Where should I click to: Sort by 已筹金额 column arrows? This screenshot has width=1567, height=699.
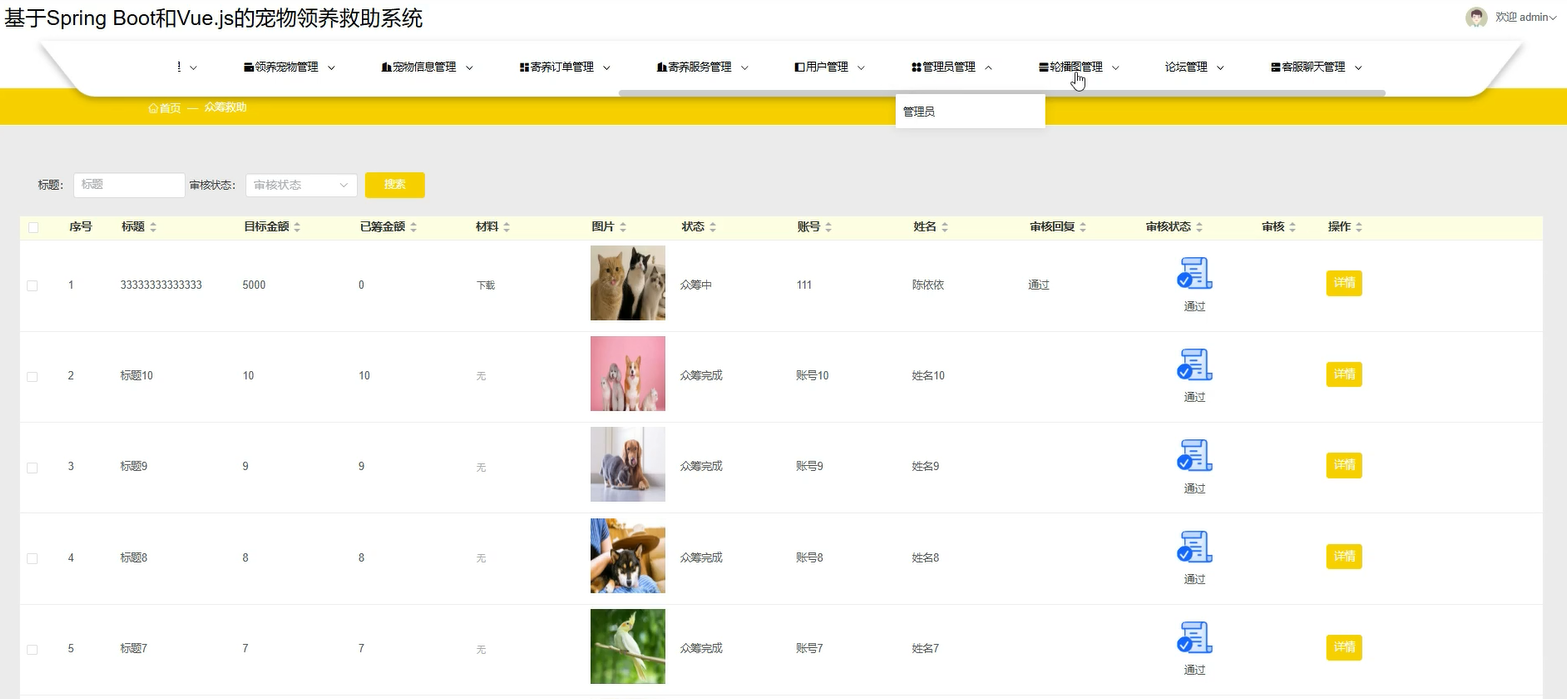point(413,228)
